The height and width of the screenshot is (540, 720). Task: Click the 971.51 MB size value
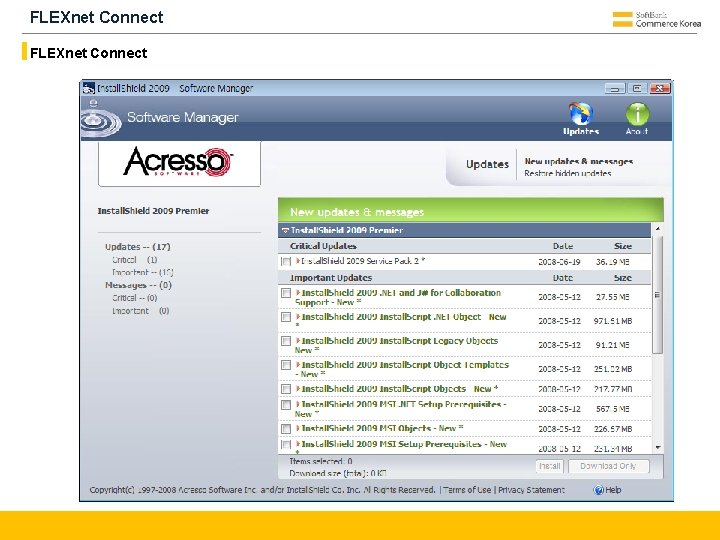pyautogui.click(x=613, y=321)
